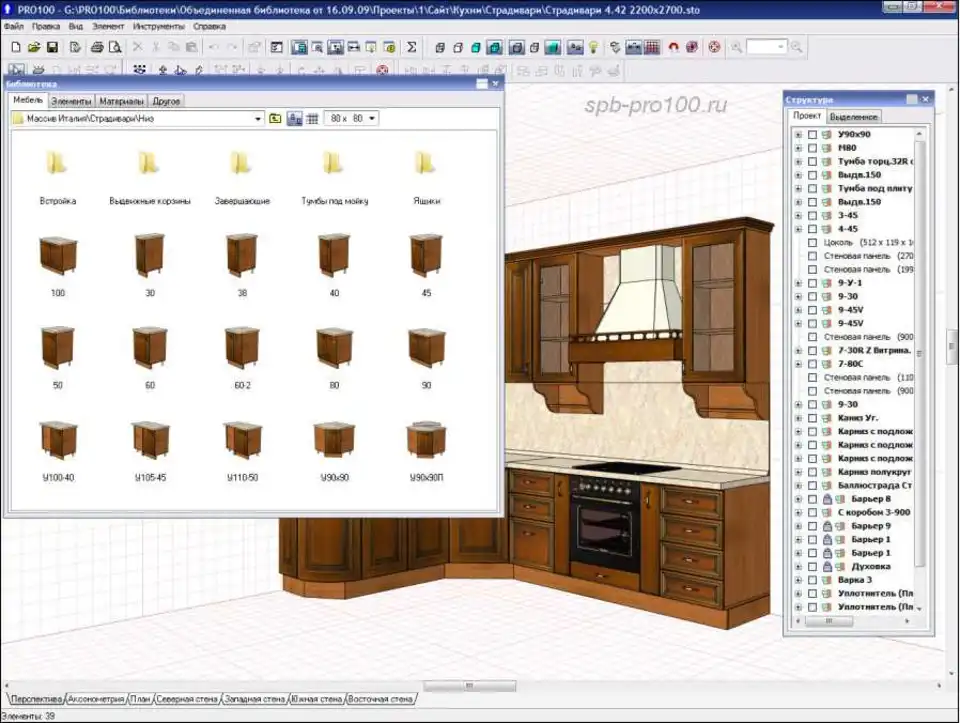Switch to sketch view mode icon
Image resolution: width=960 pixels, height=723 pixels.
tap(457, 47)
